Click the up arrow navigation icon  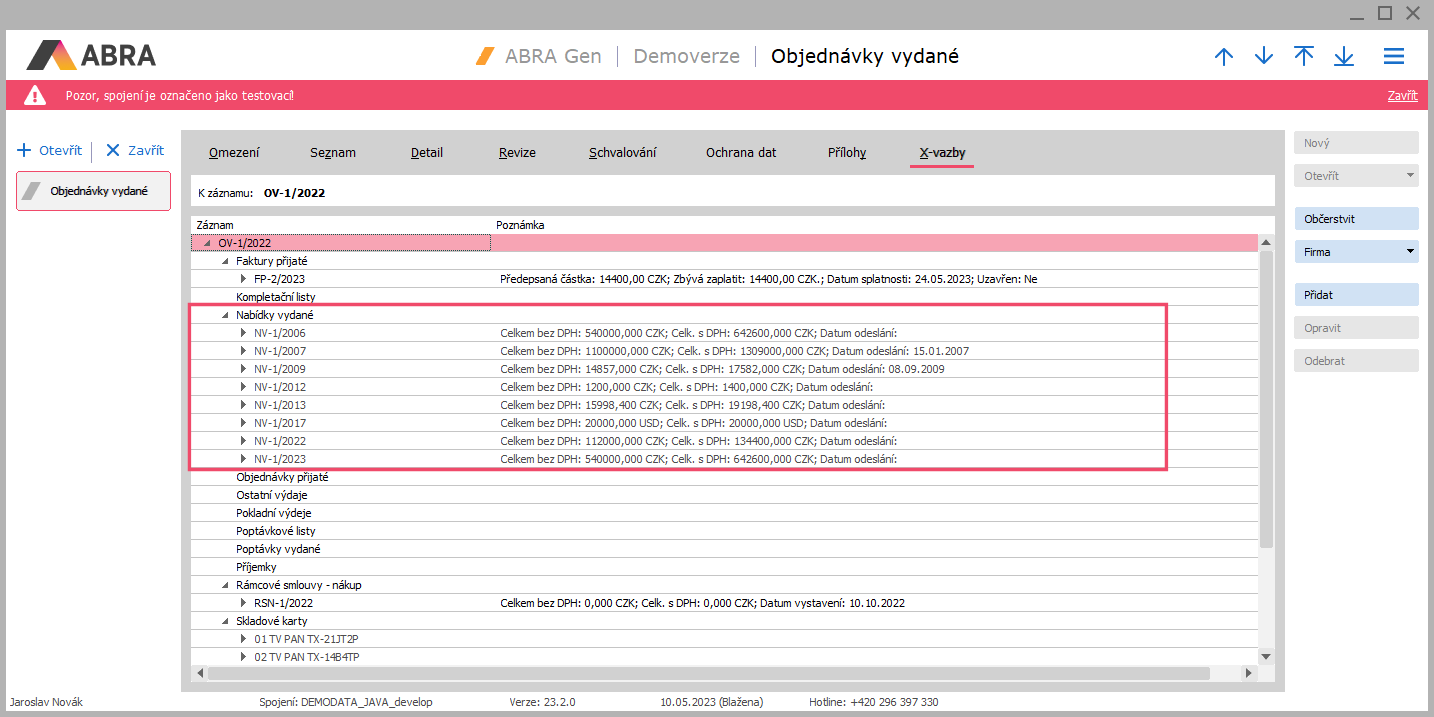(1224, 57)
